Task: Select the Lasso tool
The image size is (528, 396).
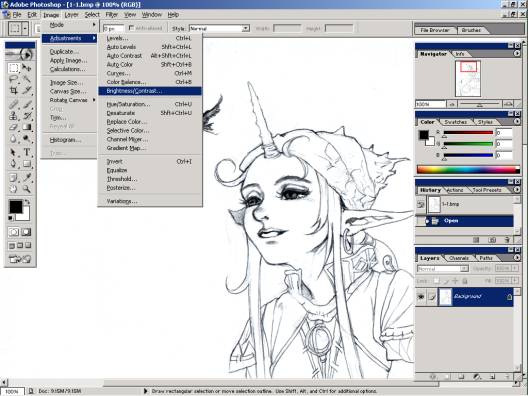Action: click(x=13, y=79)
